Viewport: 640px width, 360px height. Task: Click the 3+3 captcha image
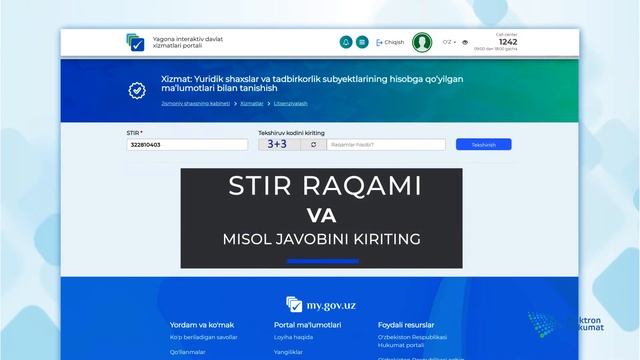pyautogui.click(x=279, y=144)
